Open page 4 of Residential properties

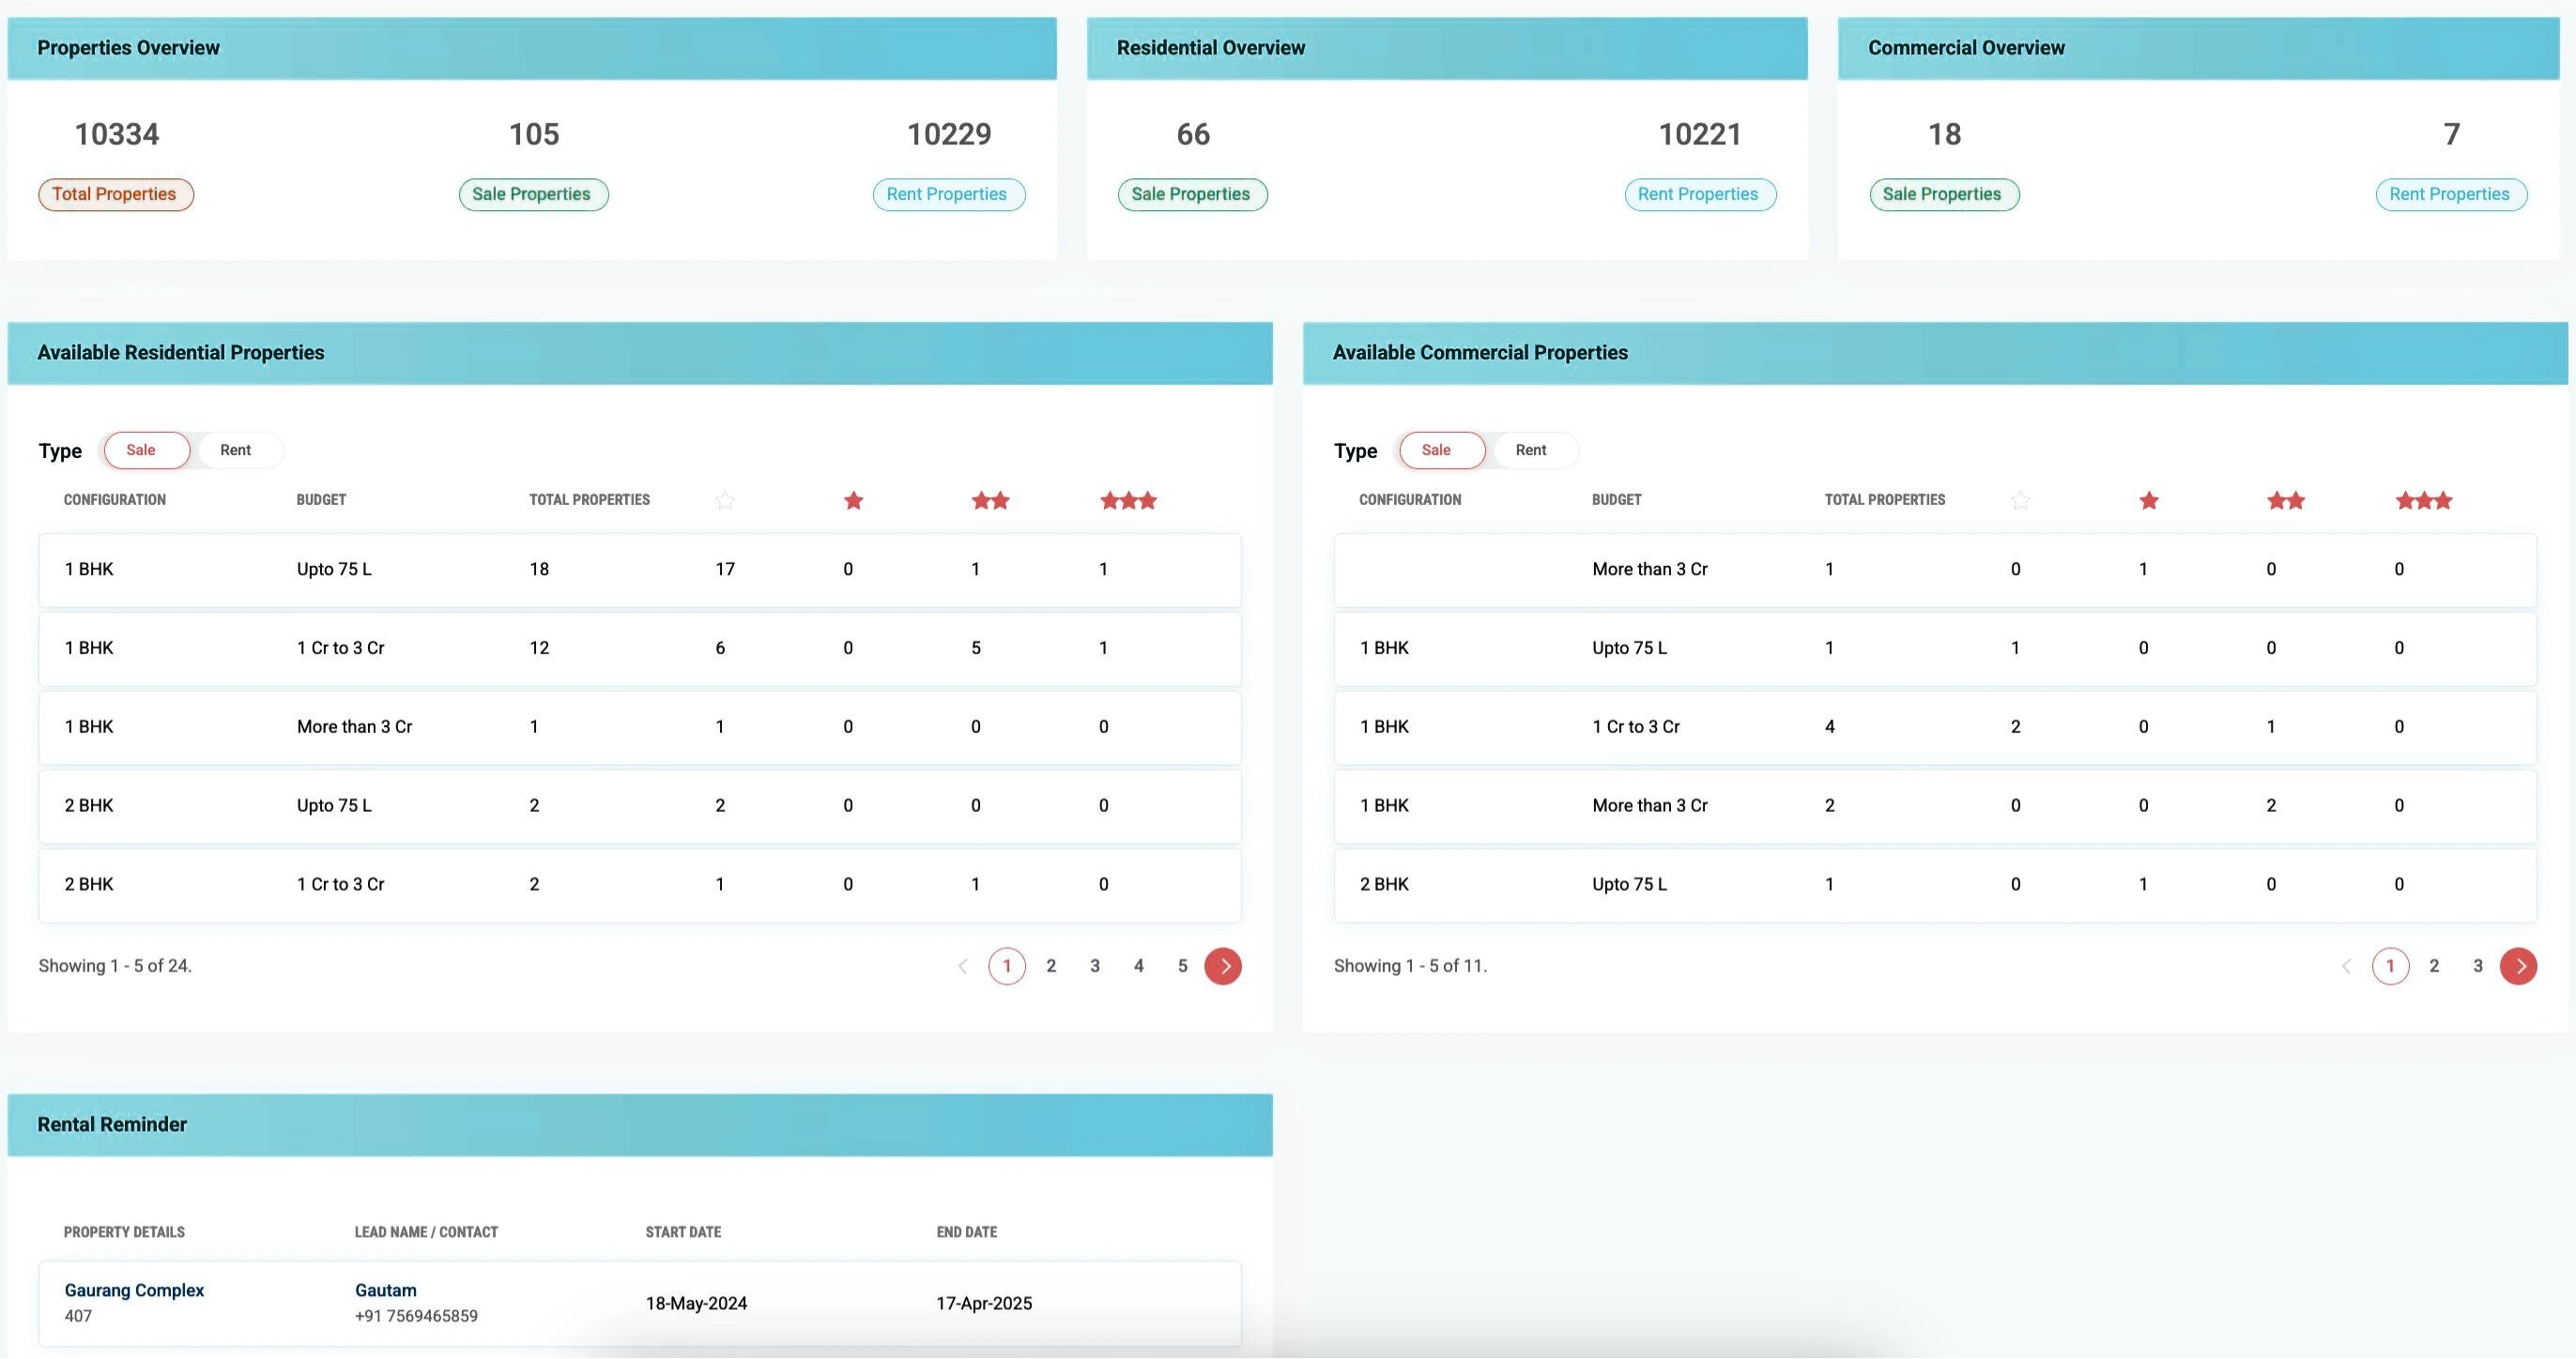tap(1139, 966)
